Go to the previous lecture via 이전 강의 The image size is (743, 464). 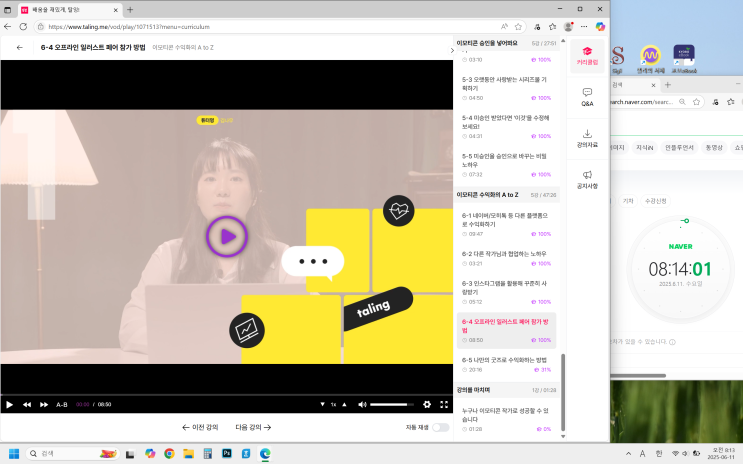200,427
